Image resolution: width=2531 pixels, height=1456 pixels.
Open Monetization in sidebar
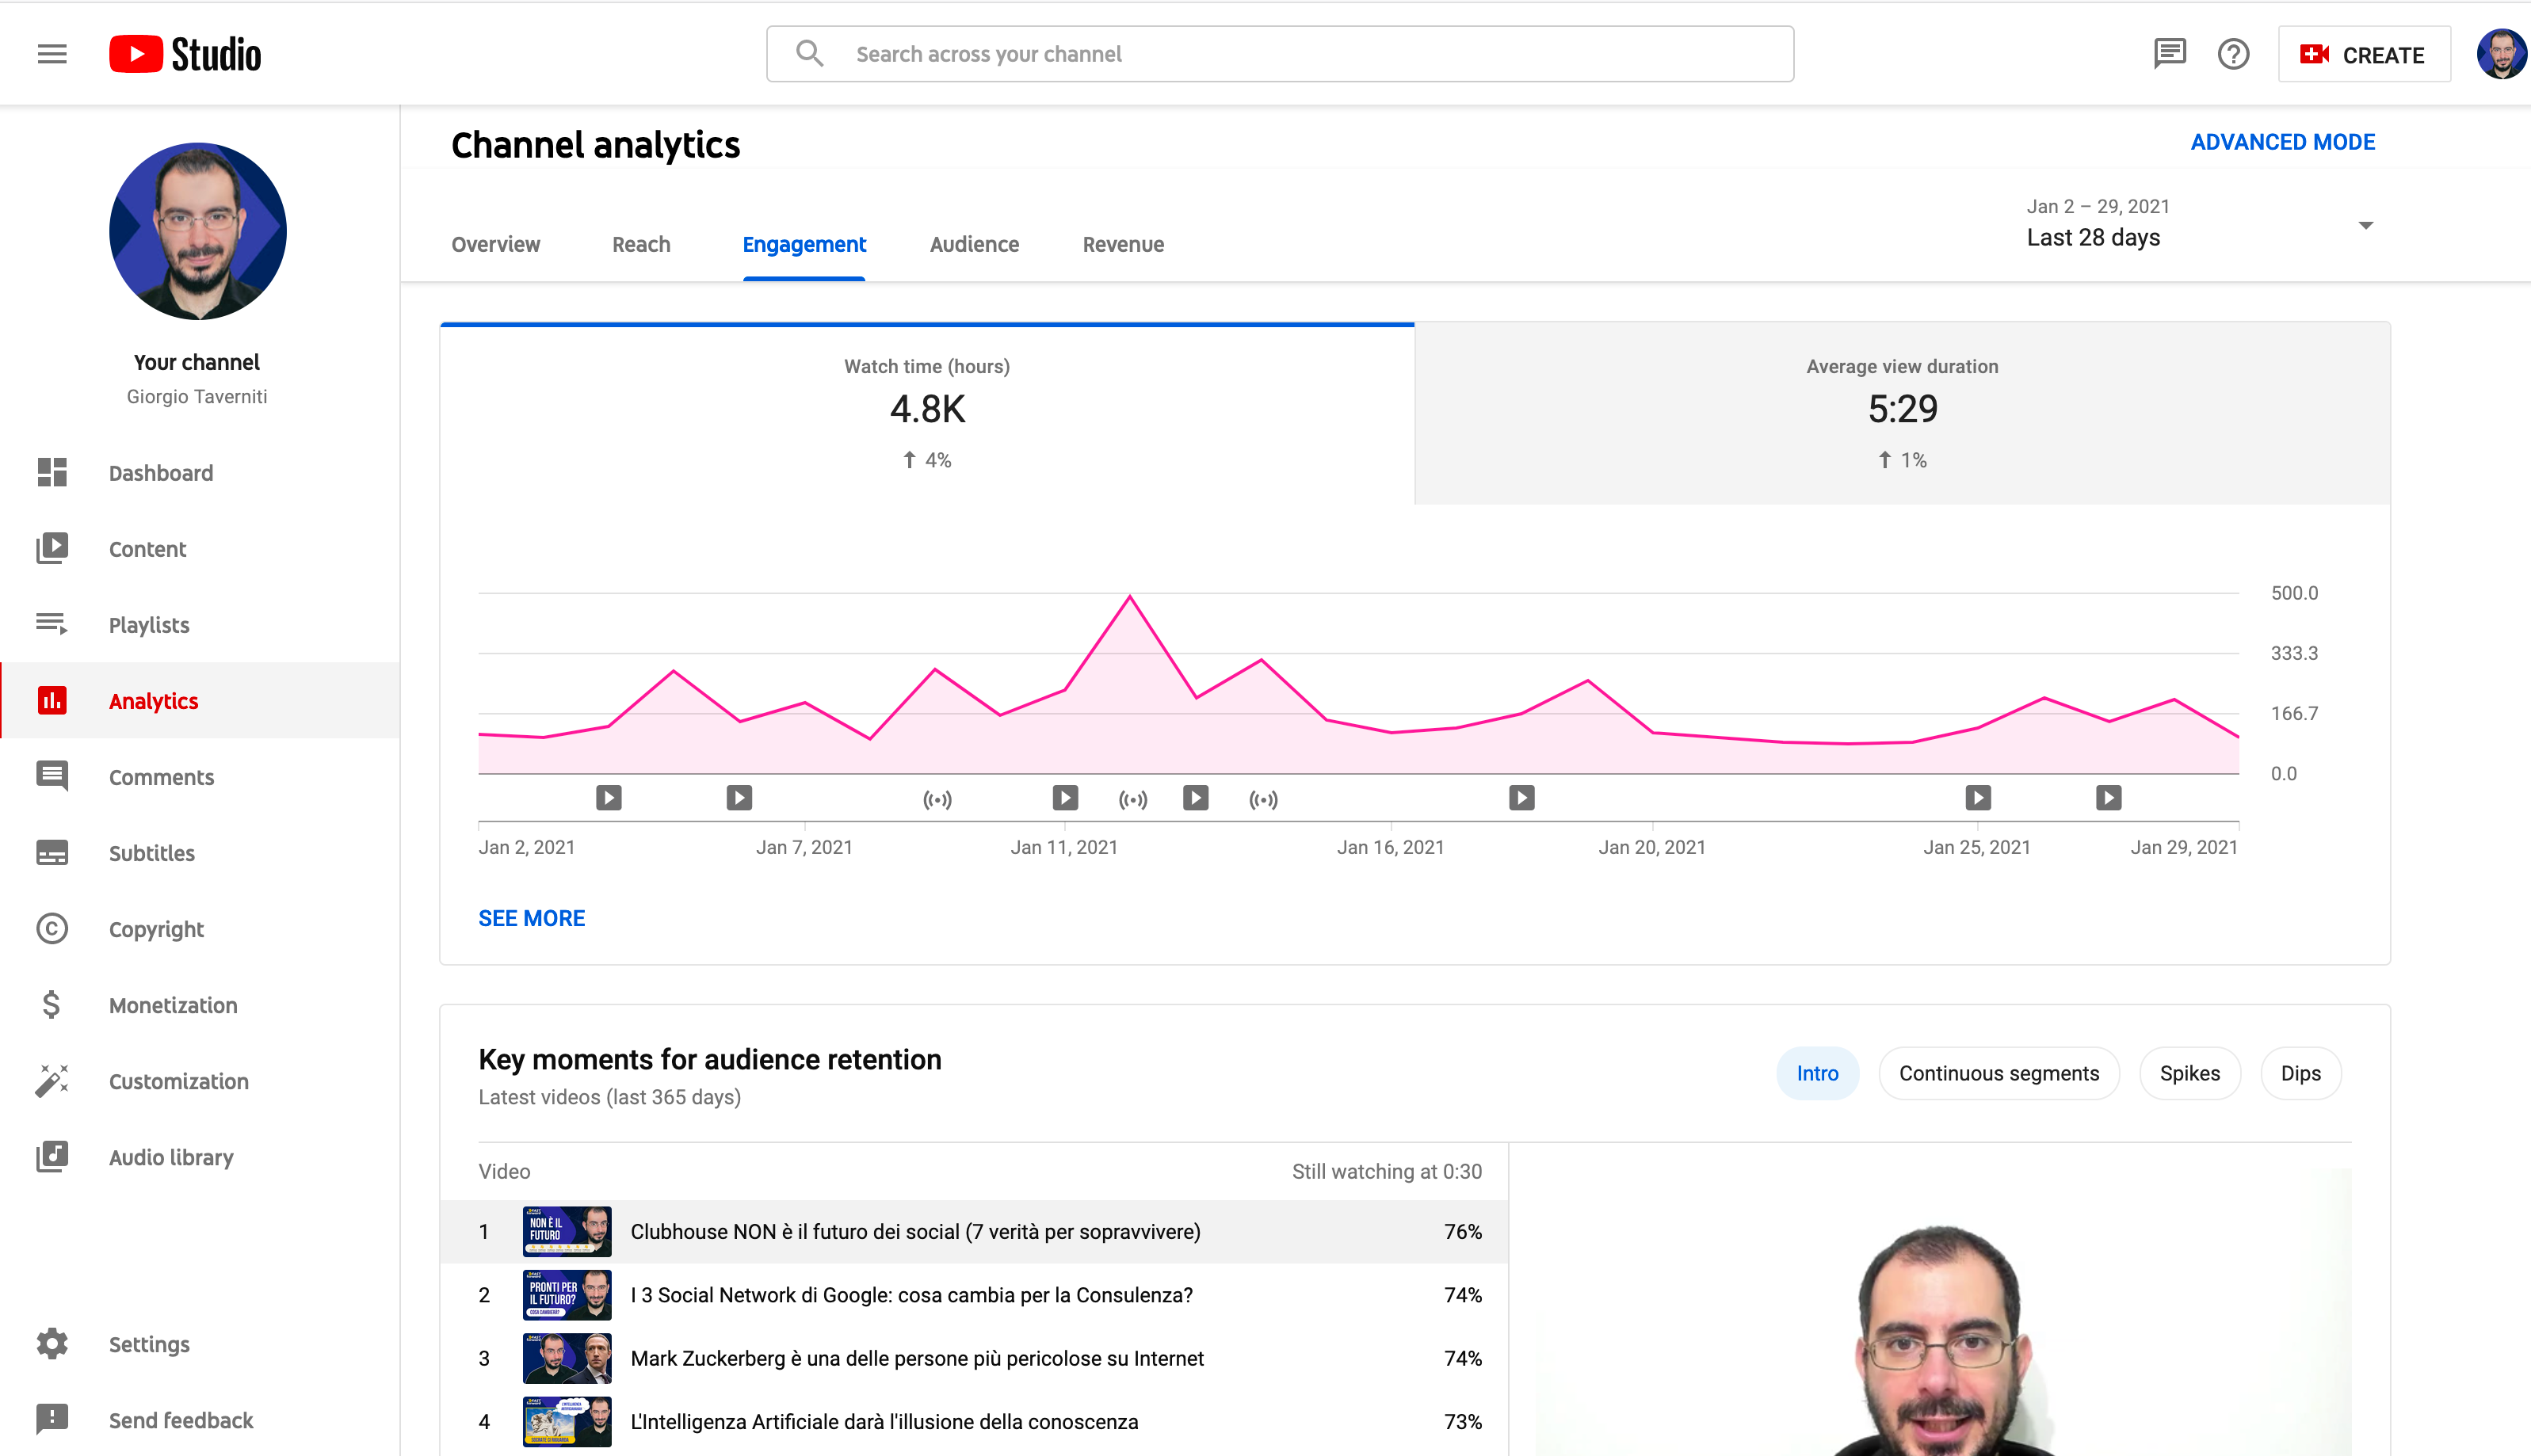click(200, 1004)
